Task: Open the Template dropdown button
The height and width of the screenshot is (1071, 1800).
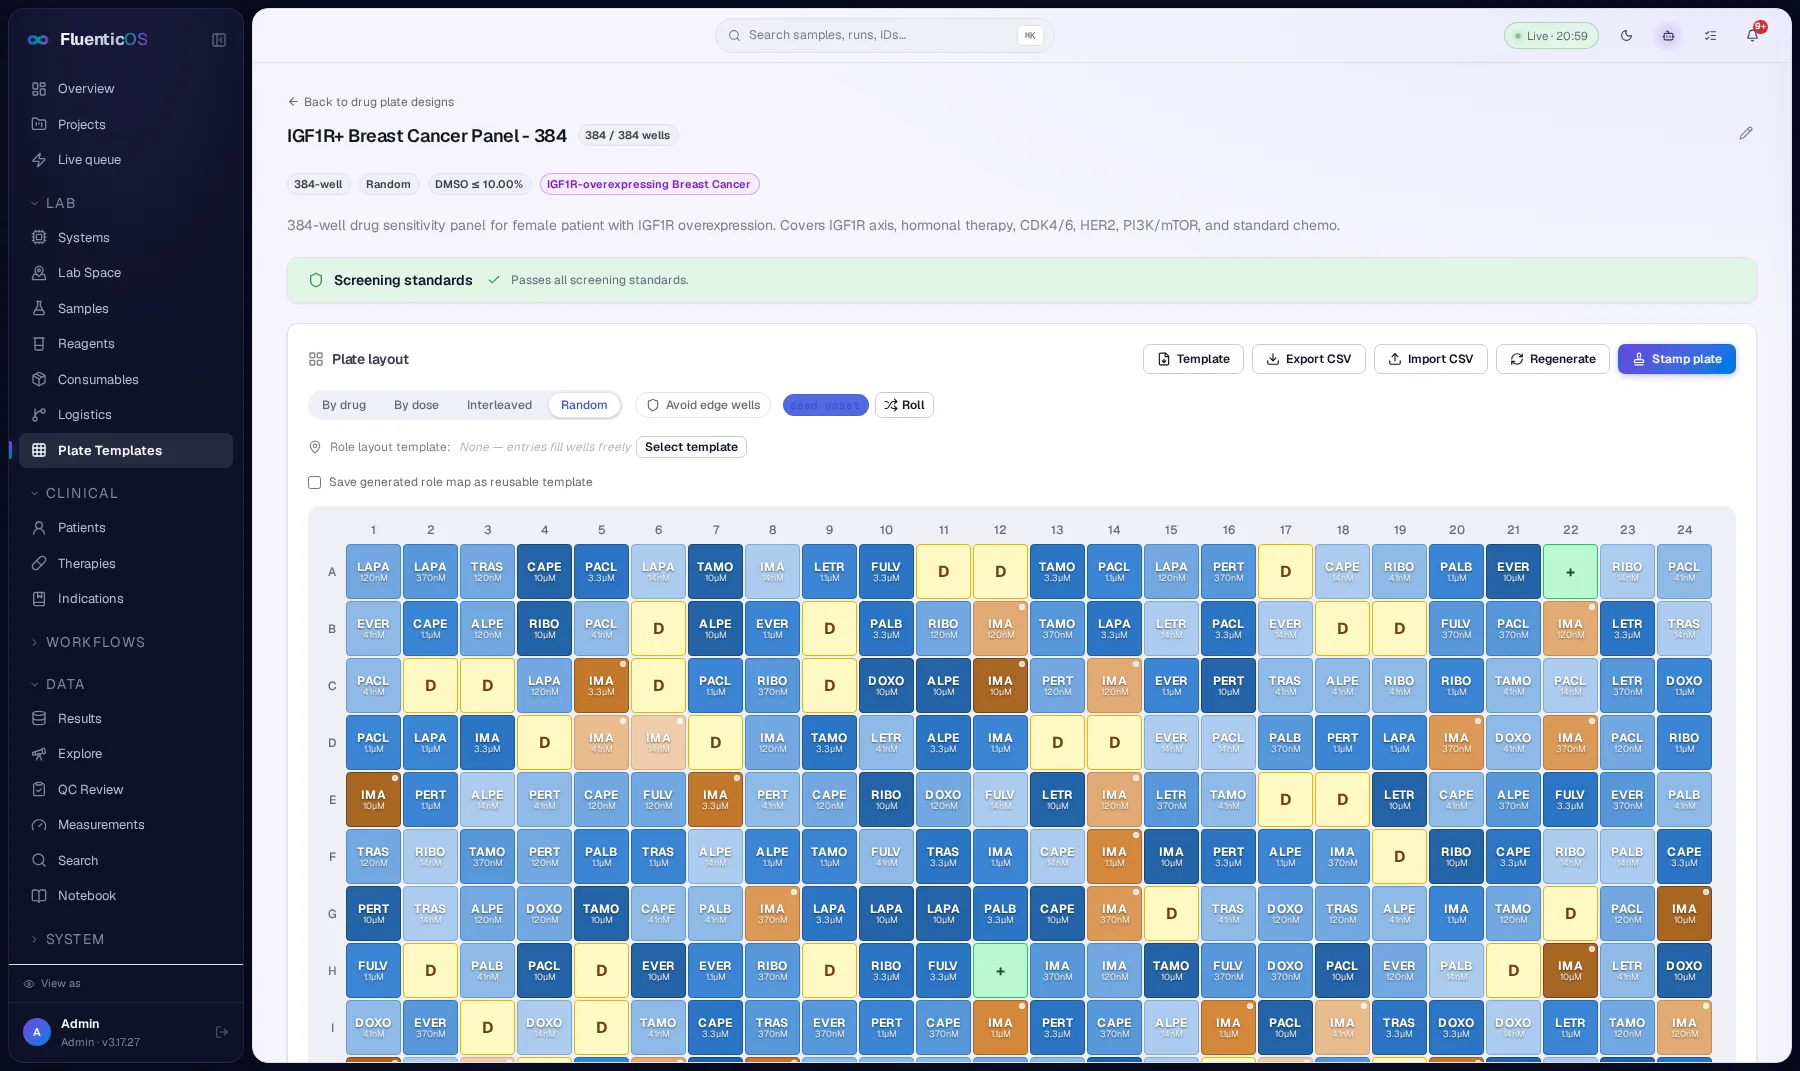Action: pos(1193,359)
